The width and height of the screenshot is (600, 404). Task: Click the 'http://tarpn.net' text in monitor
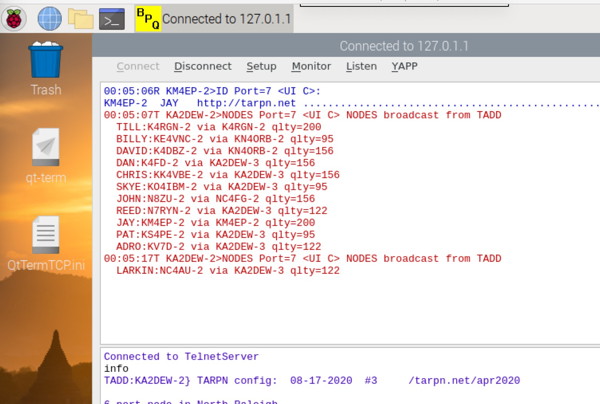pos(246,103)
